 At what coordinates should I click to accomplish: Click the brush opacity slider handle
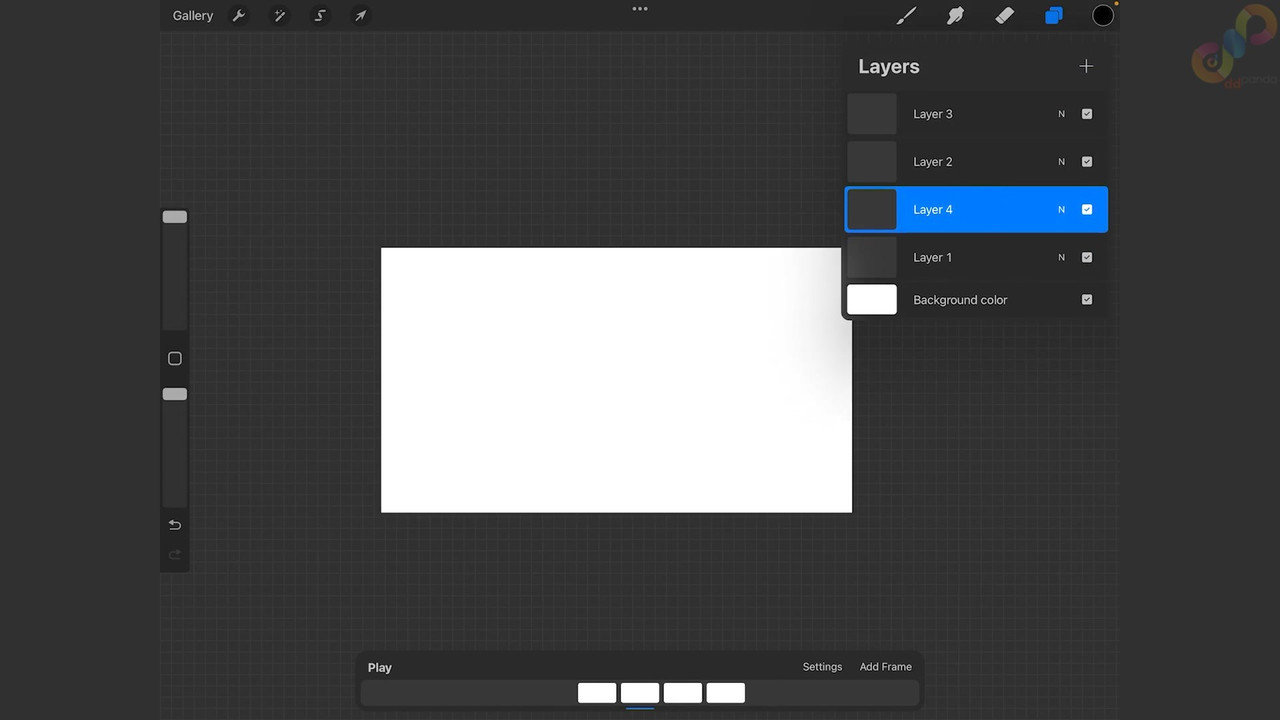tap(175, 394)
